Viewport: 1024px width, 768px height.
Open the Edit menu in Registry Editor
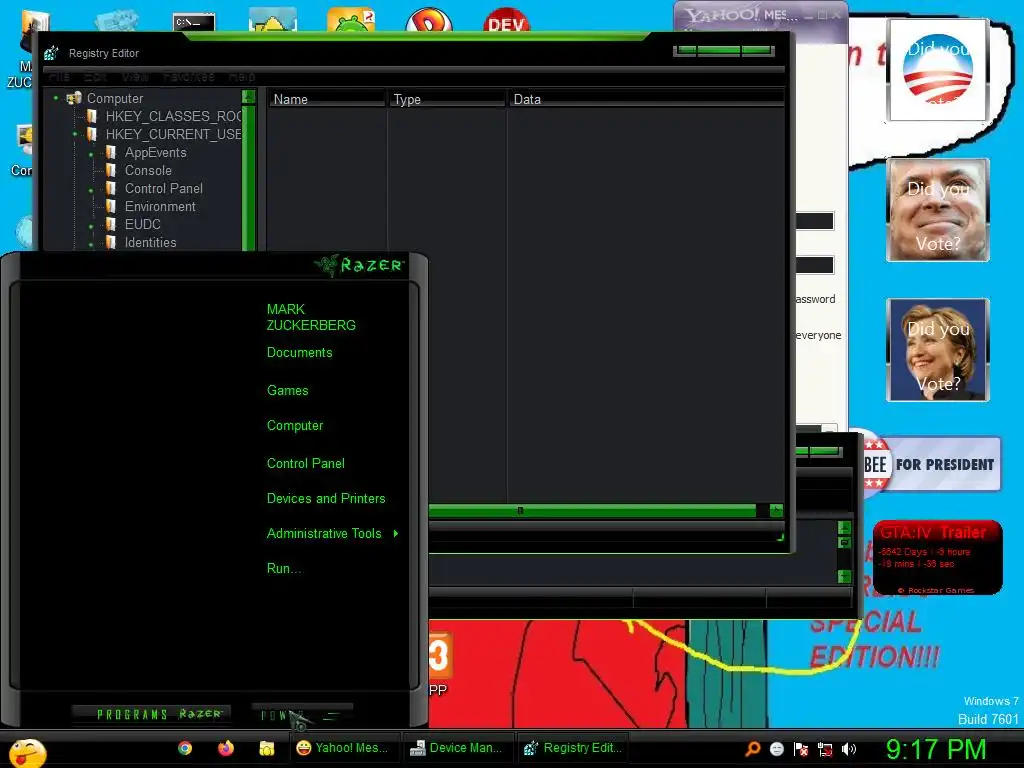point(95,76)
